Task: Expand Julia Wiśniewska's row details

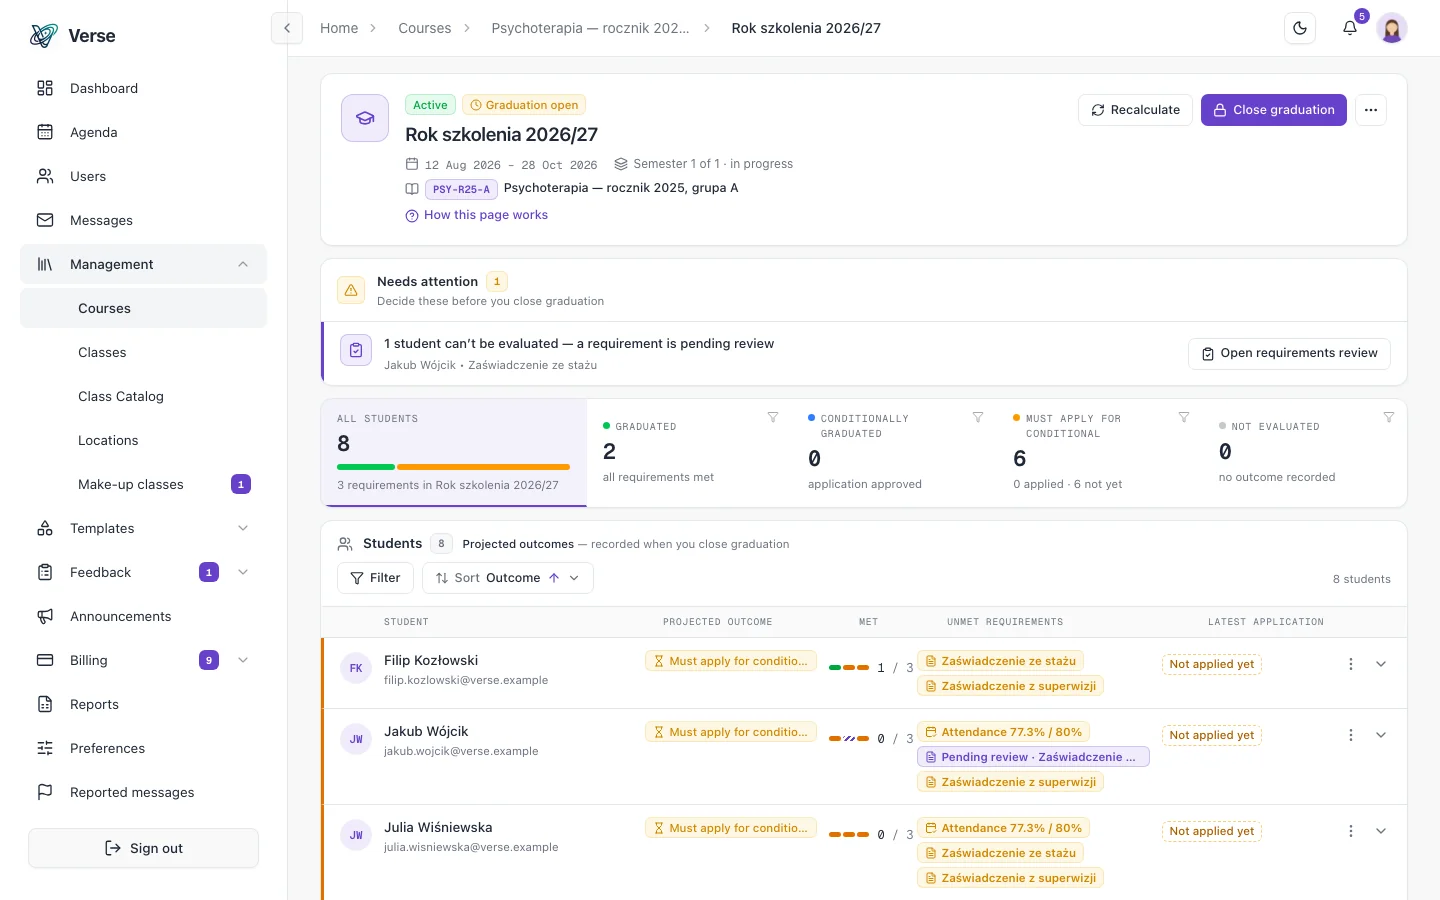Action: (1381, 831)
